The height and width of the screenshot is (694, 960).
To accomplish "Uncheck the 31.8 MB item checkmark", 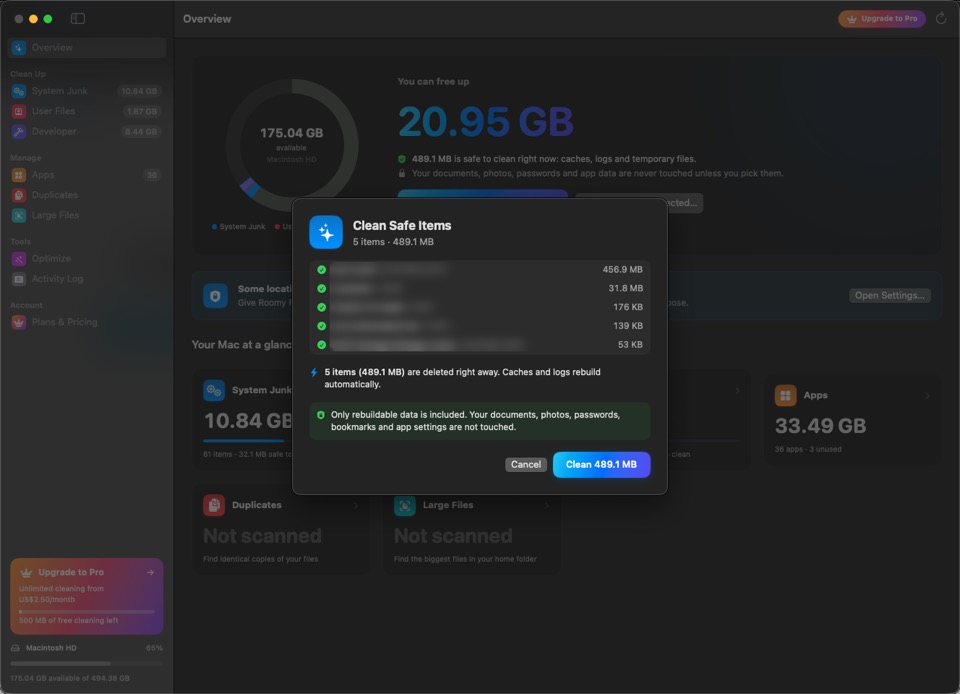I will (321, 289).
